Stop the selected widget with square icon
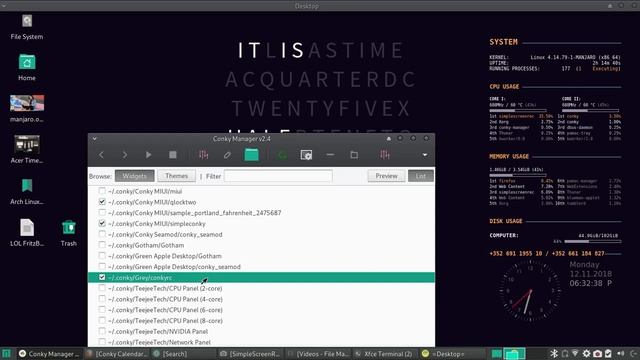 (173, 155)
